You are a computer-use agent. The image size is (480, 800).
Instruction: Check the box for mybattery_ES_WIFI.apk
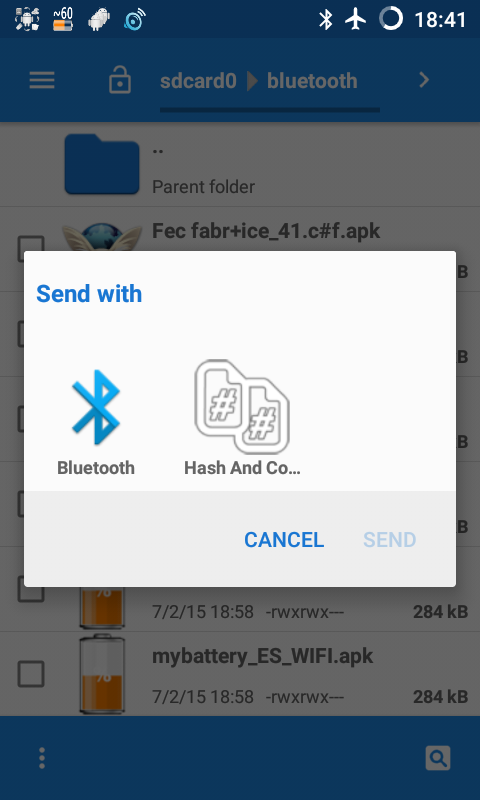[31, 673]
